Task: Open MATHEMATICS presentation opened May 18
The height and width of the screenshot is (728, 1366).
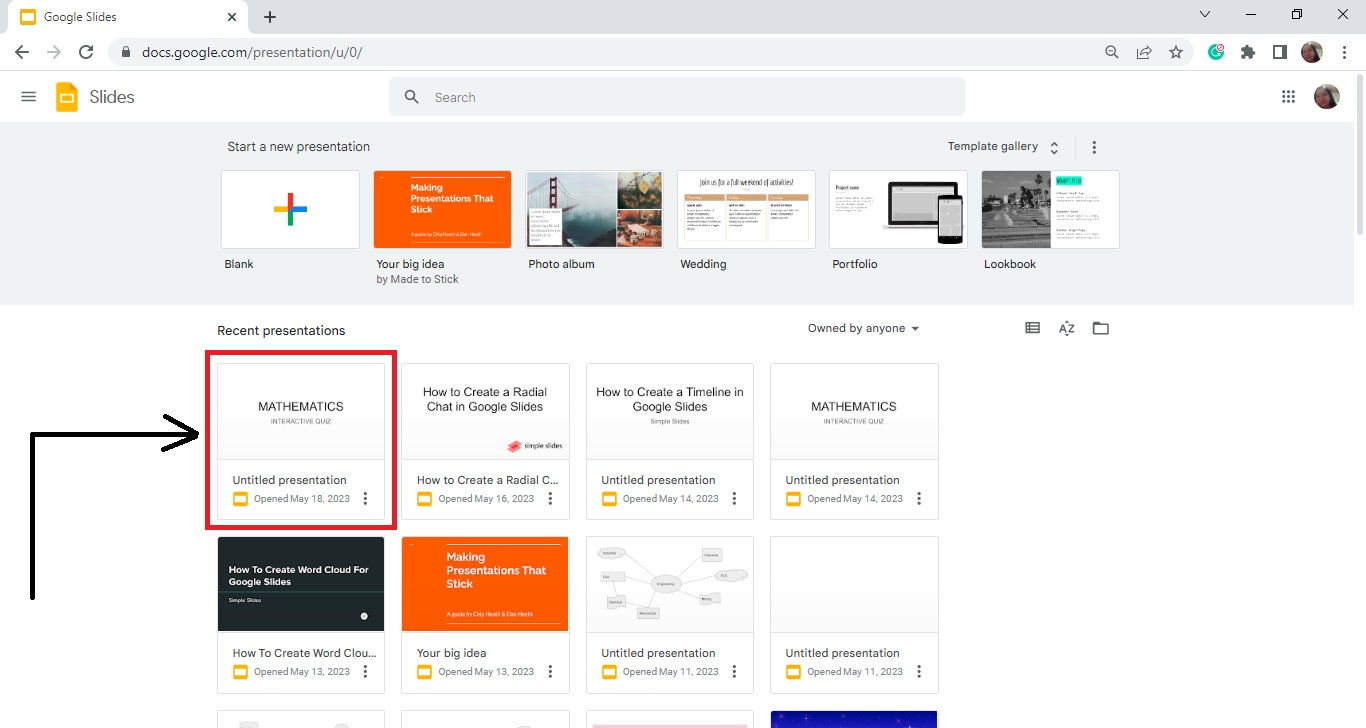Action: pos(301,412)
